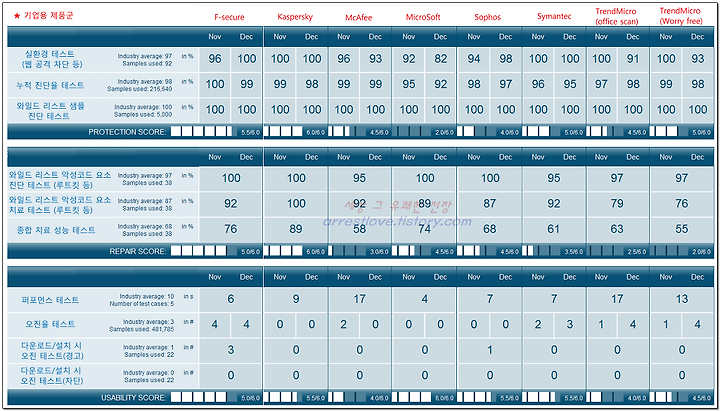Click the 'Samples used: 216,640' text
The height and width of the screenshot is (411, 720).
click(140, 89)
